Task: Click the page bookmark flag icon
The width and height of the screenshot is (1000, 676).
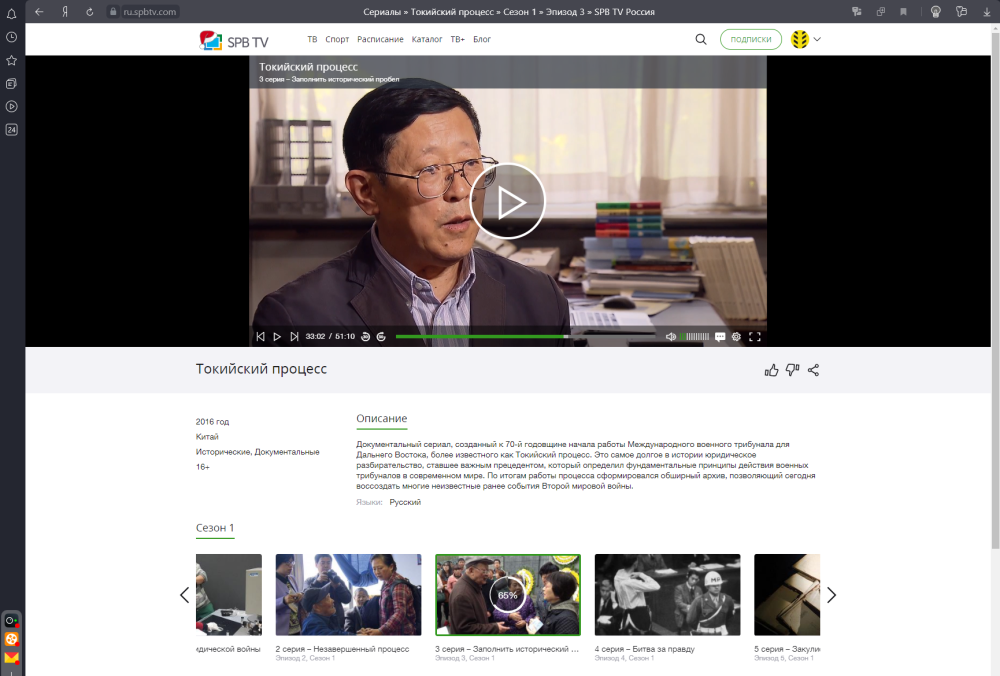Action: pos(904,11)
